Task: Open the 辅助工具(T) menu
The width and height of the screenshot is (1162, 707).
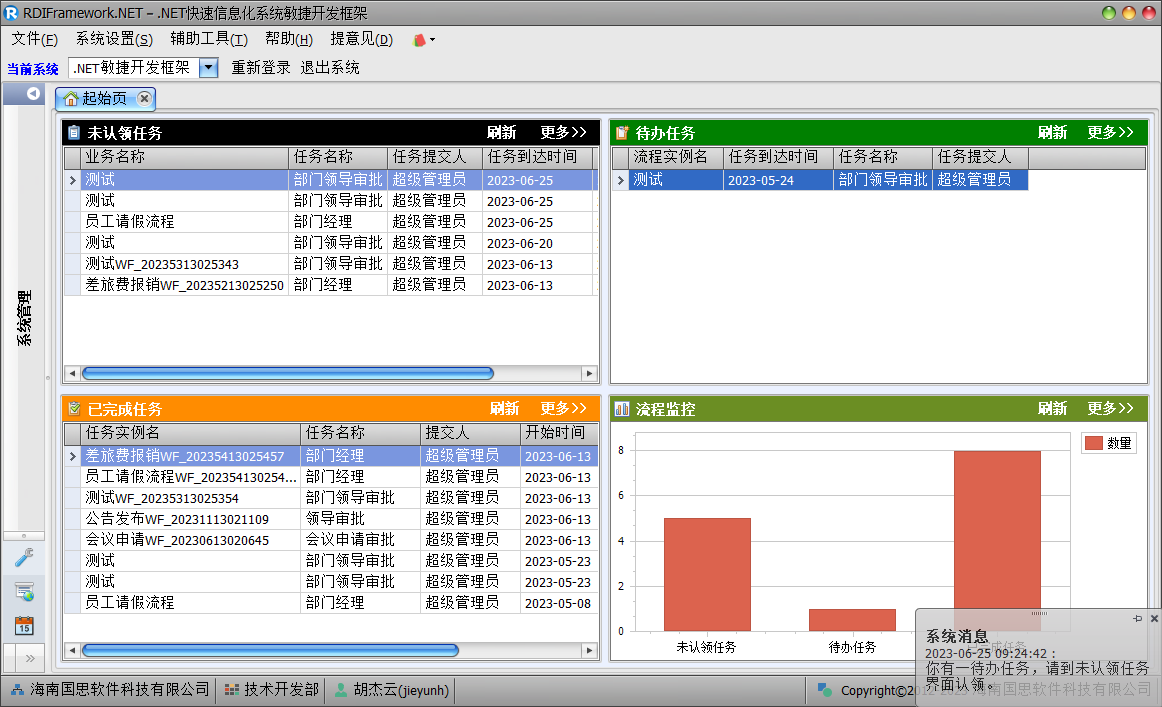Action: (208, 39)
